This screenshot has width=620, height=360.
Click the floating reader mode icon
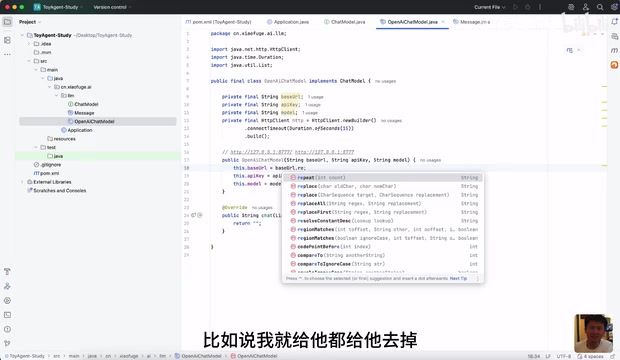click(569, 50)
